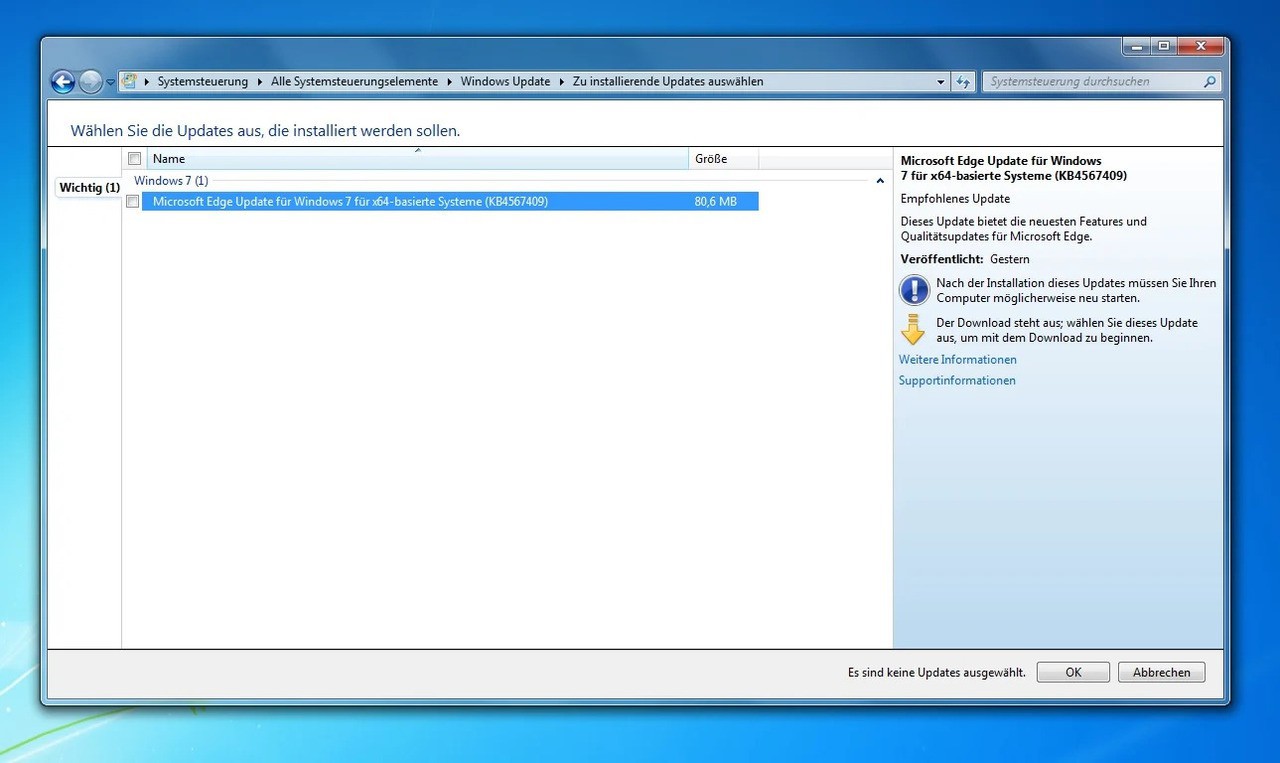Open the Weitere Informationen link
The width and height of the screenshot is (1280, 763).
click(957, 360)
